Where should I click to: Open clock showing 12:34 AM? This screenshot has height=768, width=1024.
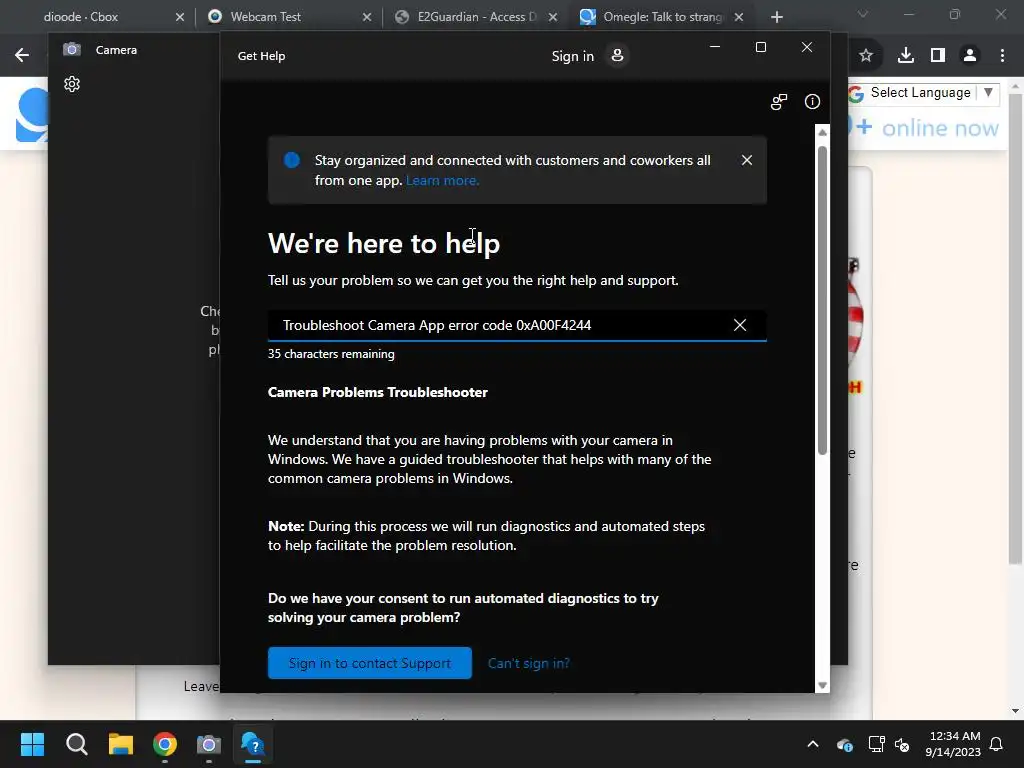coord(953,744)
